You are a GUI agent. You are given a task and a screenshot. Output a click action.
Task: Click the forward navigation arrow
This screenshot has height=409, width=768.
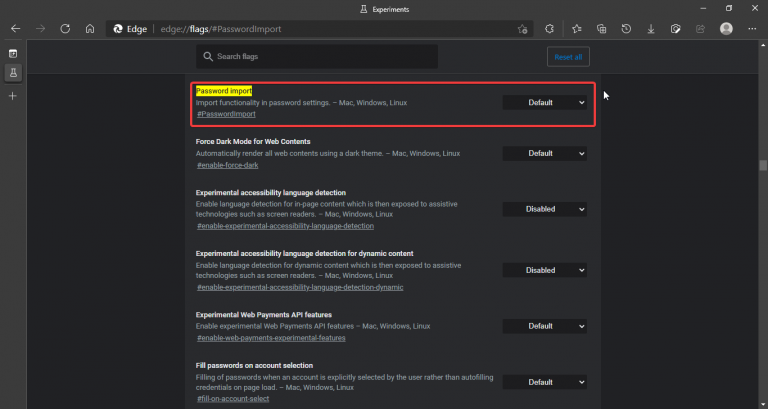41,29
